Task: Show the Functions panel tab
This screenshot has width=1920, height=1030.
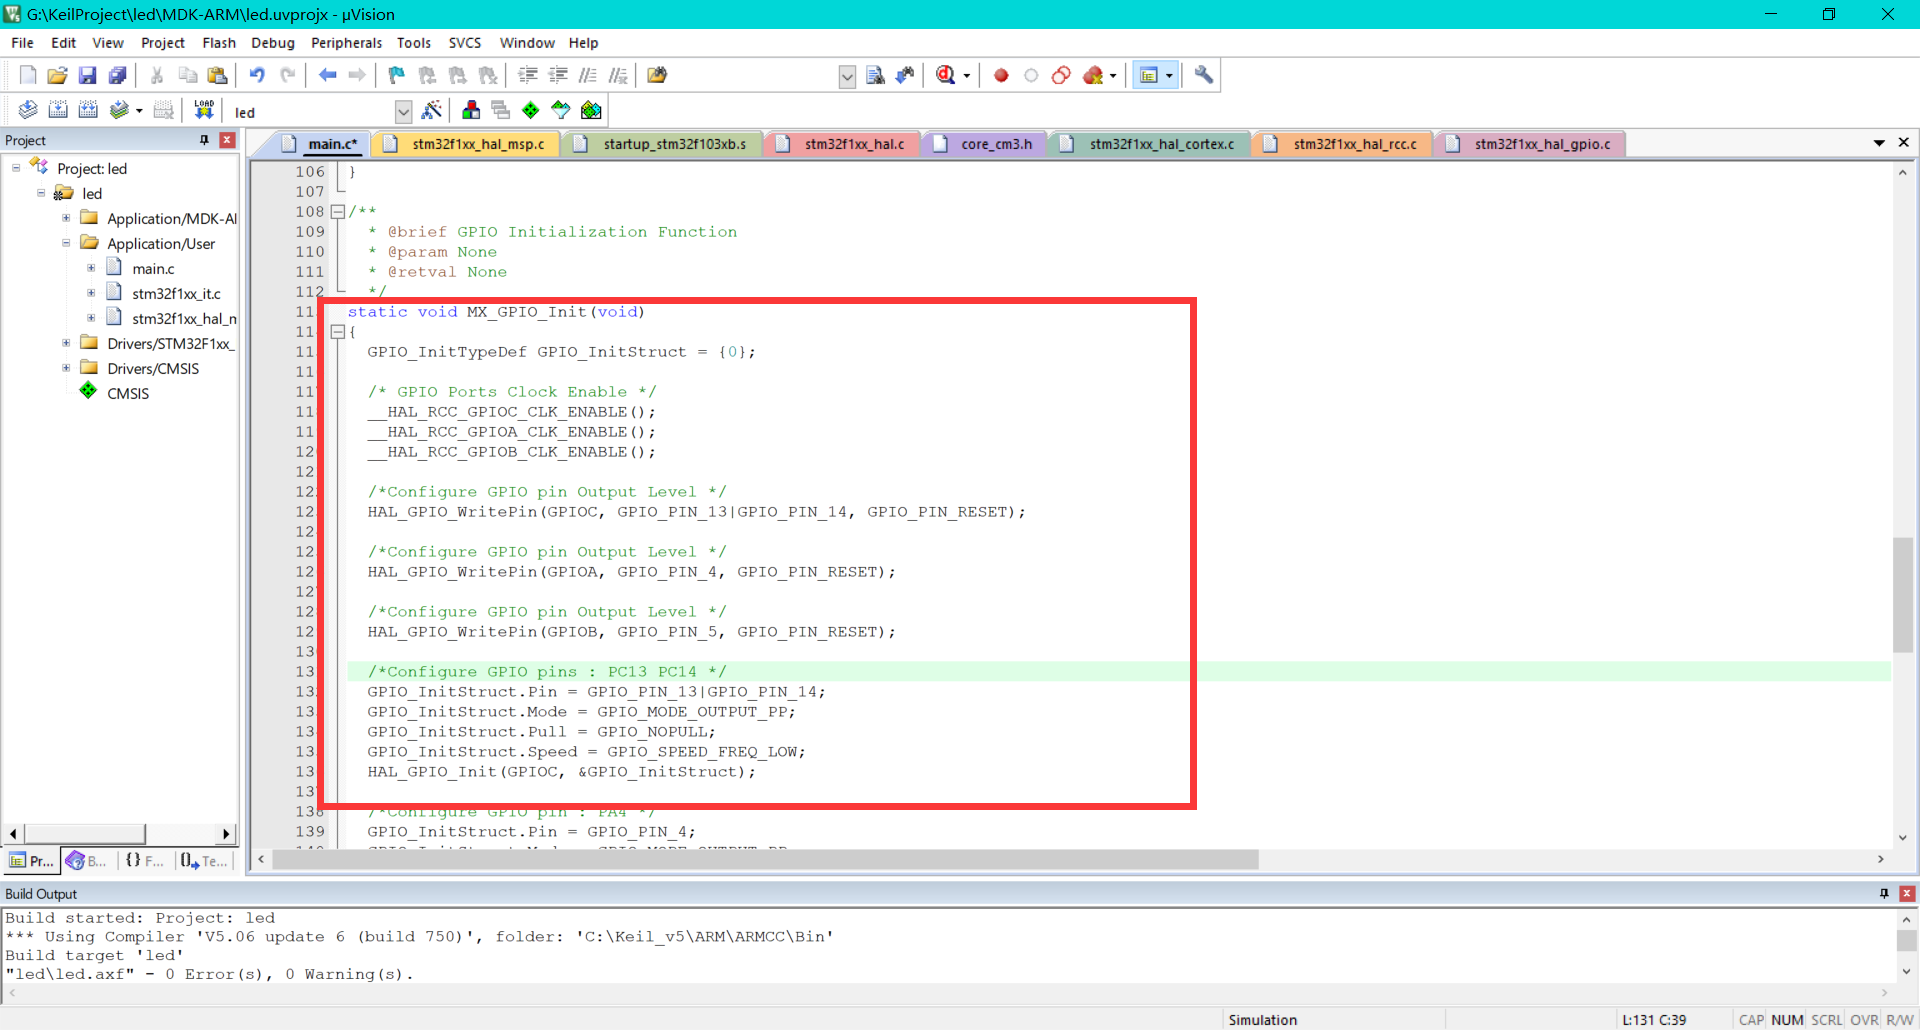Action: (x=145, y=861)
